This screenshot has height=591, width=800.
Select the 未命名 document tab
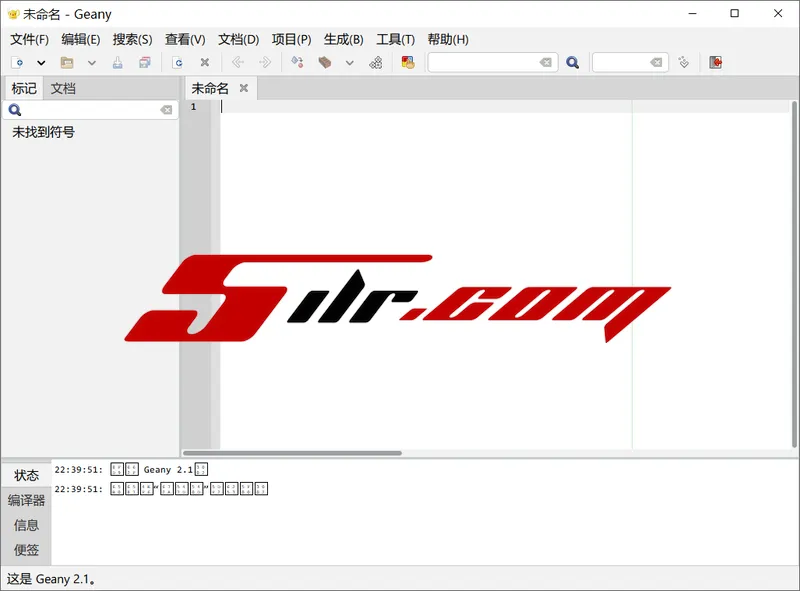coord(210,88)
